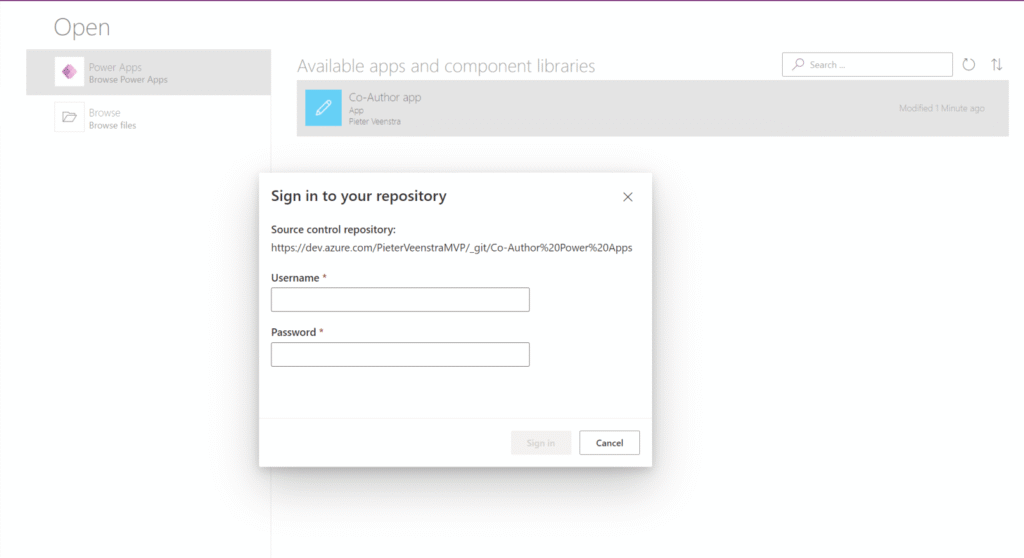
Task: Cancel the repository sign-in dialog
Action: coord(609,442)
